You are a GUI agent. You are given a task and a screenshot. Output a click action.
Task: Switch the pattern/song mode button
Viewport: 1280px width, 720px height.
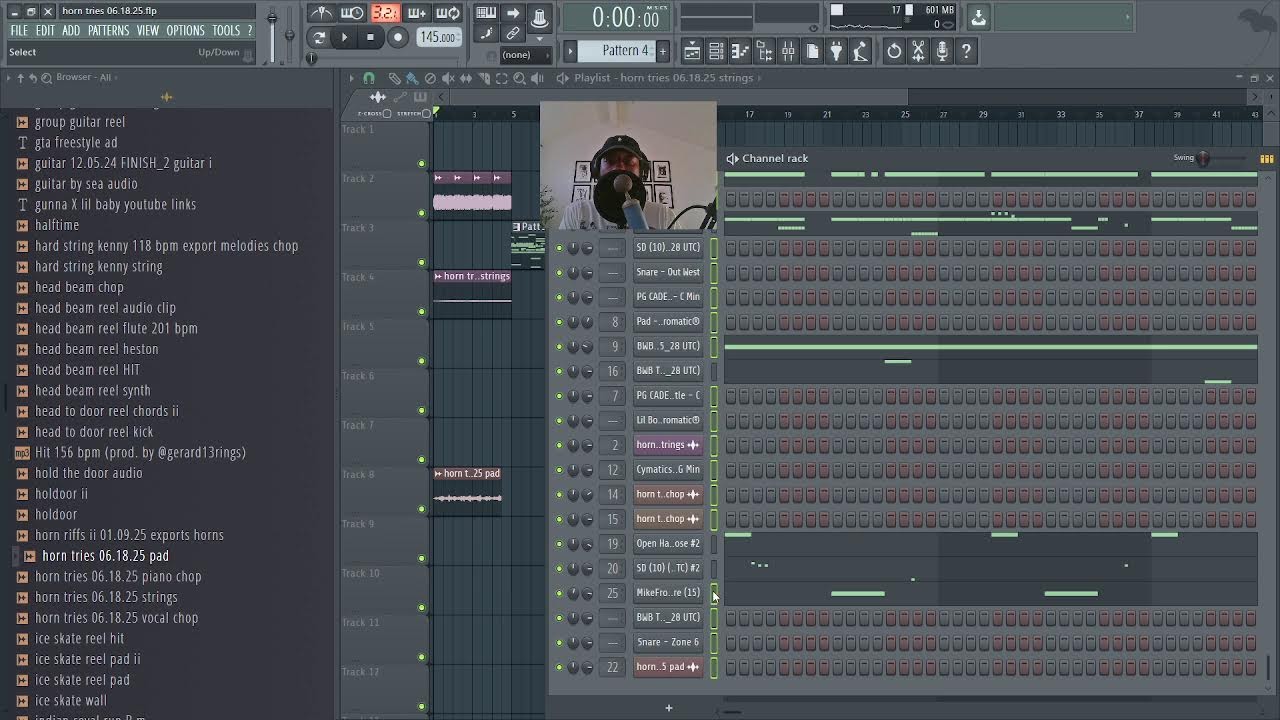tap(319, 37)
